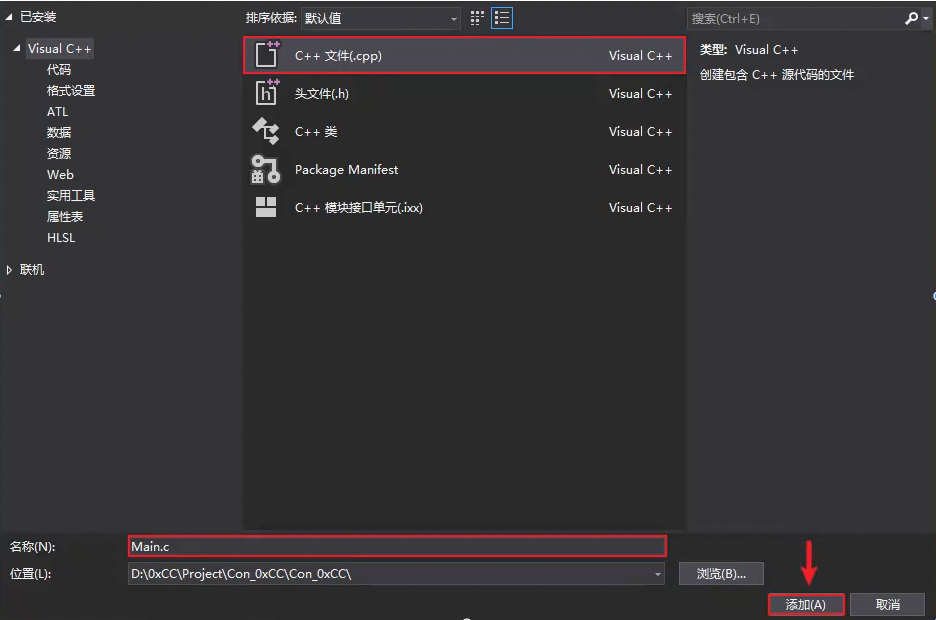The width and height of the screenshot is (936, 620).
Task: Select the 代码 category
Action: click(59, 70)
